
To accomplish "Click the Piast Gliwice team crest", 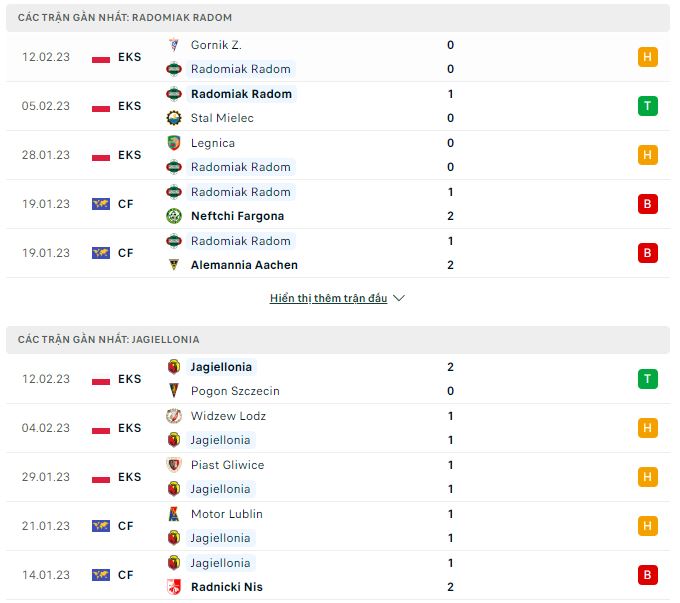I will (x=174, y=465).
